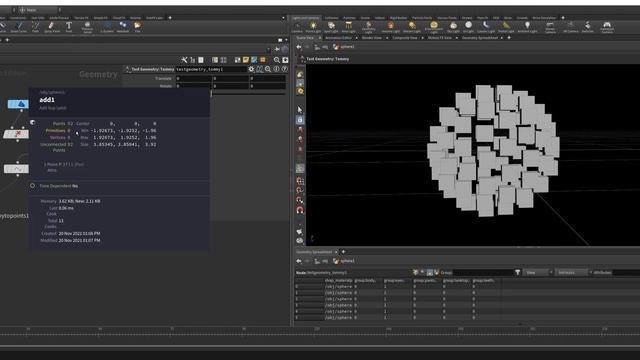Select the Path shelf tool
This screenshot has height=360, width=640.
click(x=36, y=27)
